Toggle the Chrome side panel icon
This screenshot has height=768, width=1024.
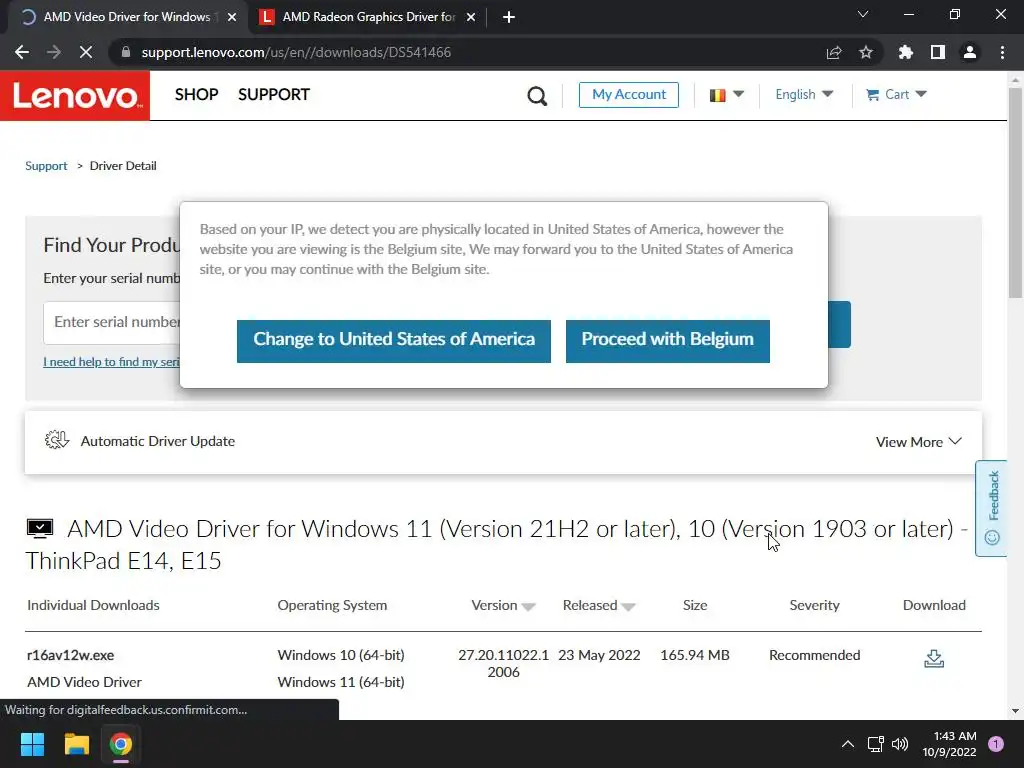tap(938, 52)
